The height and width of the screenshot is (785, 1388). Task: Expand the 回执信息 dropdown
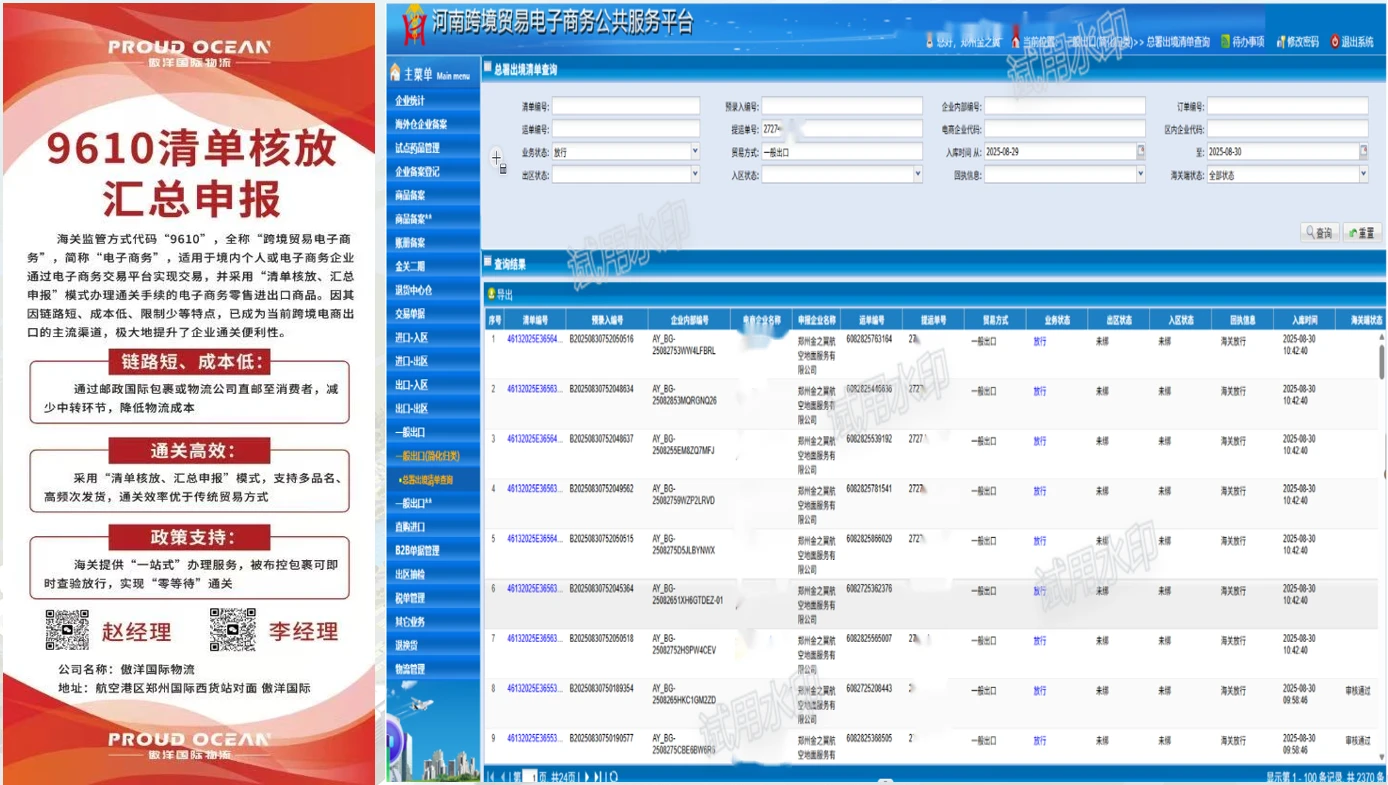[x=1140, y=174]
